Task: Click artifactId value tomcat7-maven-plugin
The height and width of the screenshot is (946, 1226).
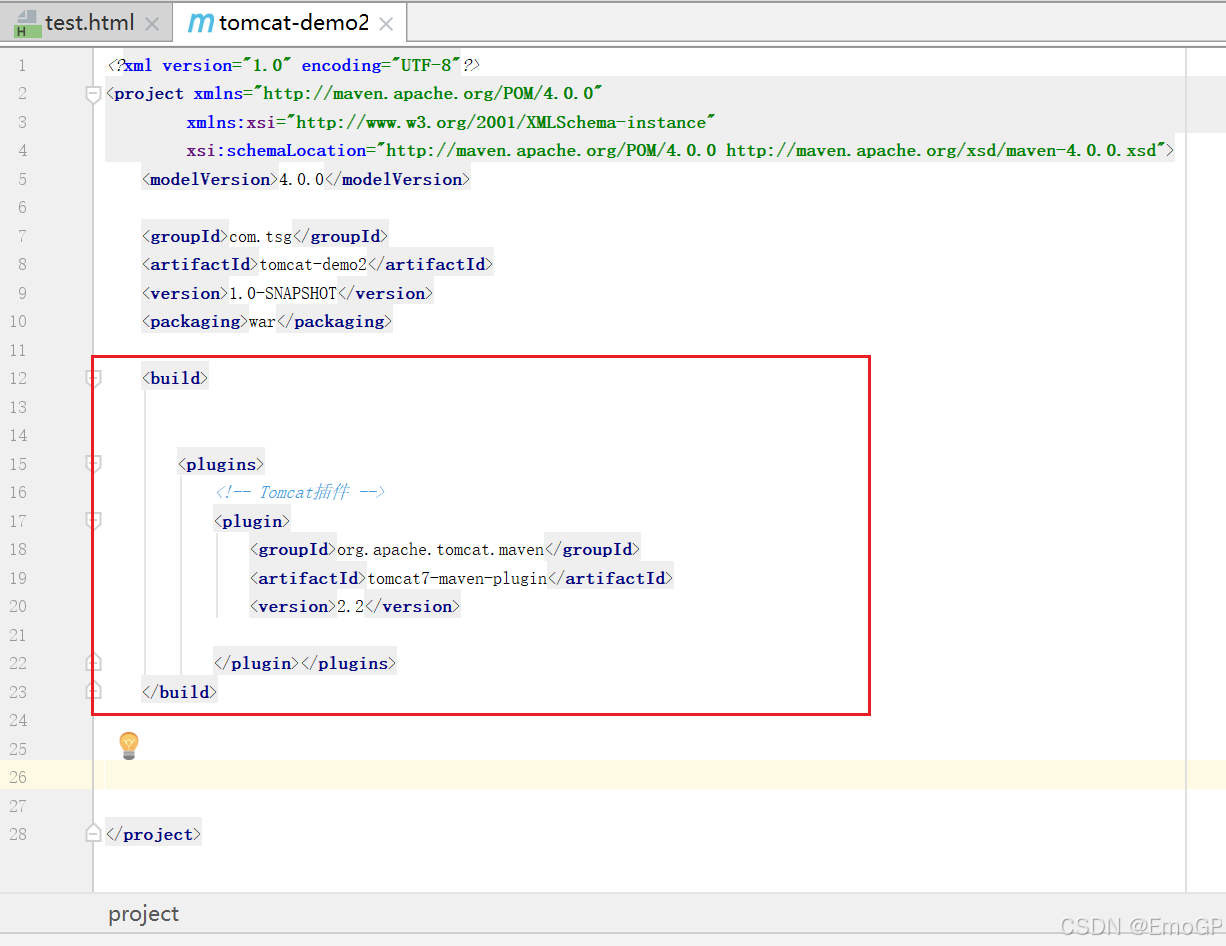Action: coord(458,578)
